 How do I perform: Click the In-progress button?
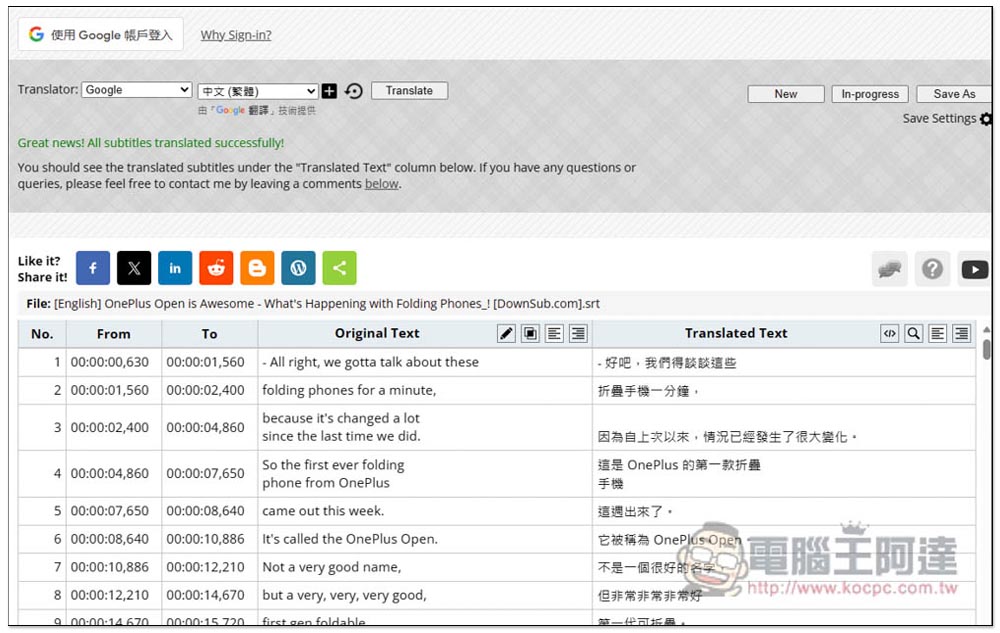tap(870, 94)
